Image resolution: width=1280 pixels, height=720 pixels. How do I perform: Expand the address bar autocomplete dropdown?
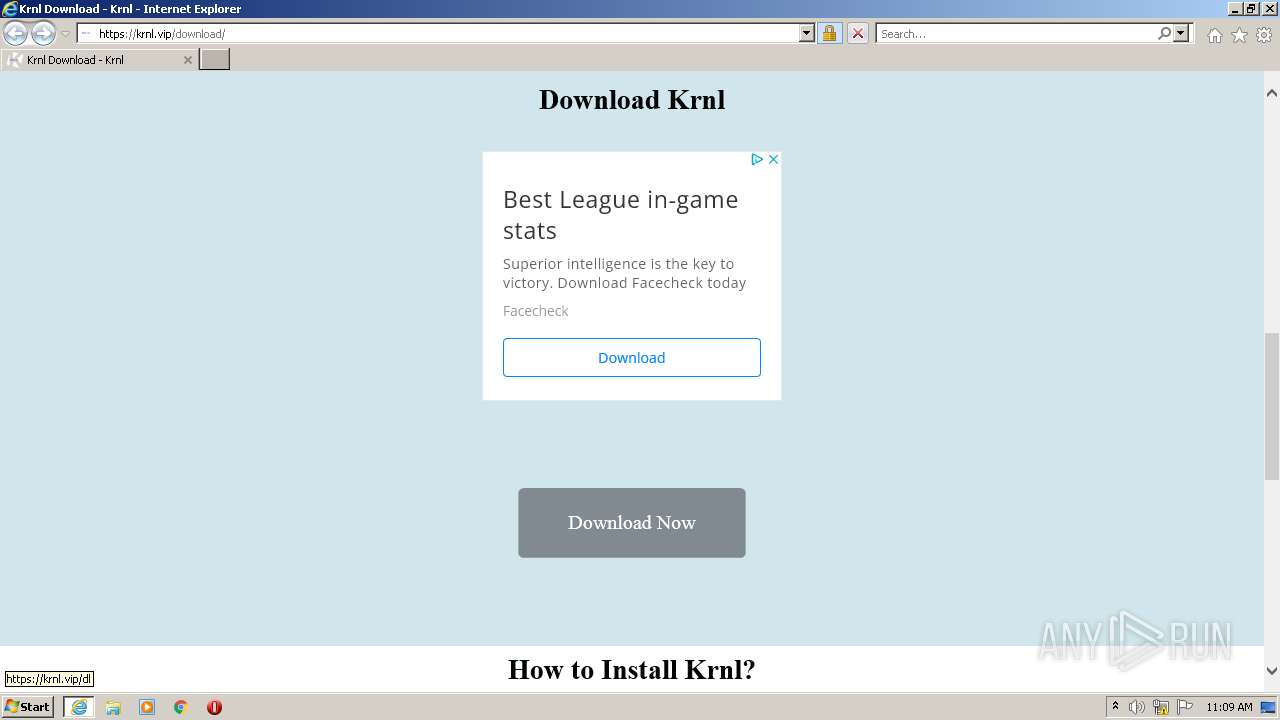click(807, 34)
